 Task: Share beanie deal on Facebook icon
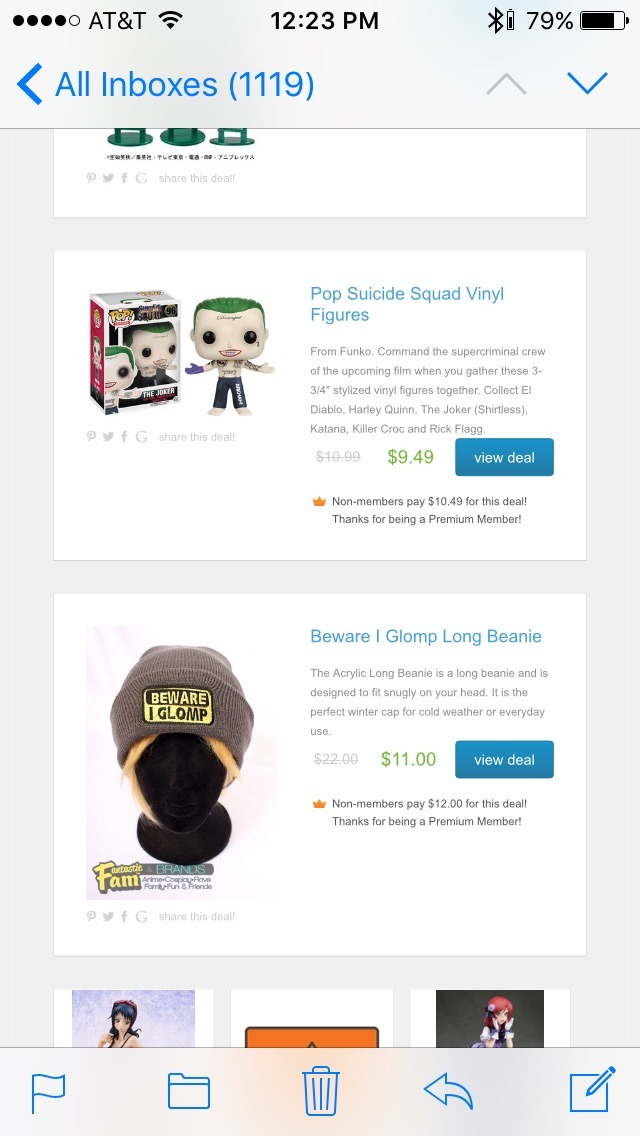point(124,916)
